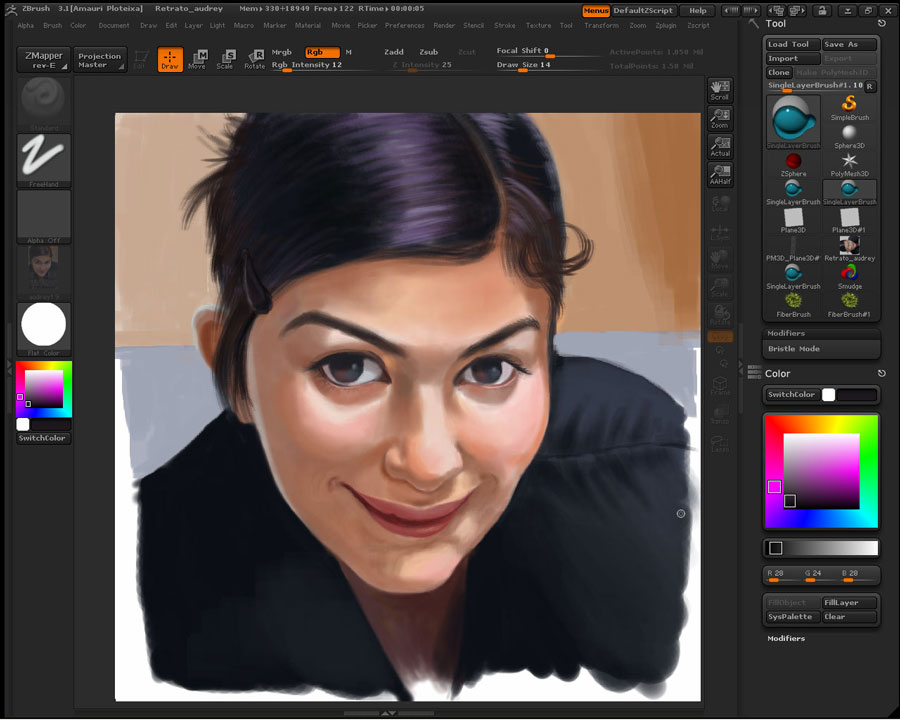900x720 pixels.
Task: Choose the Sphere3D tool
Action: [x=849, y=136]
